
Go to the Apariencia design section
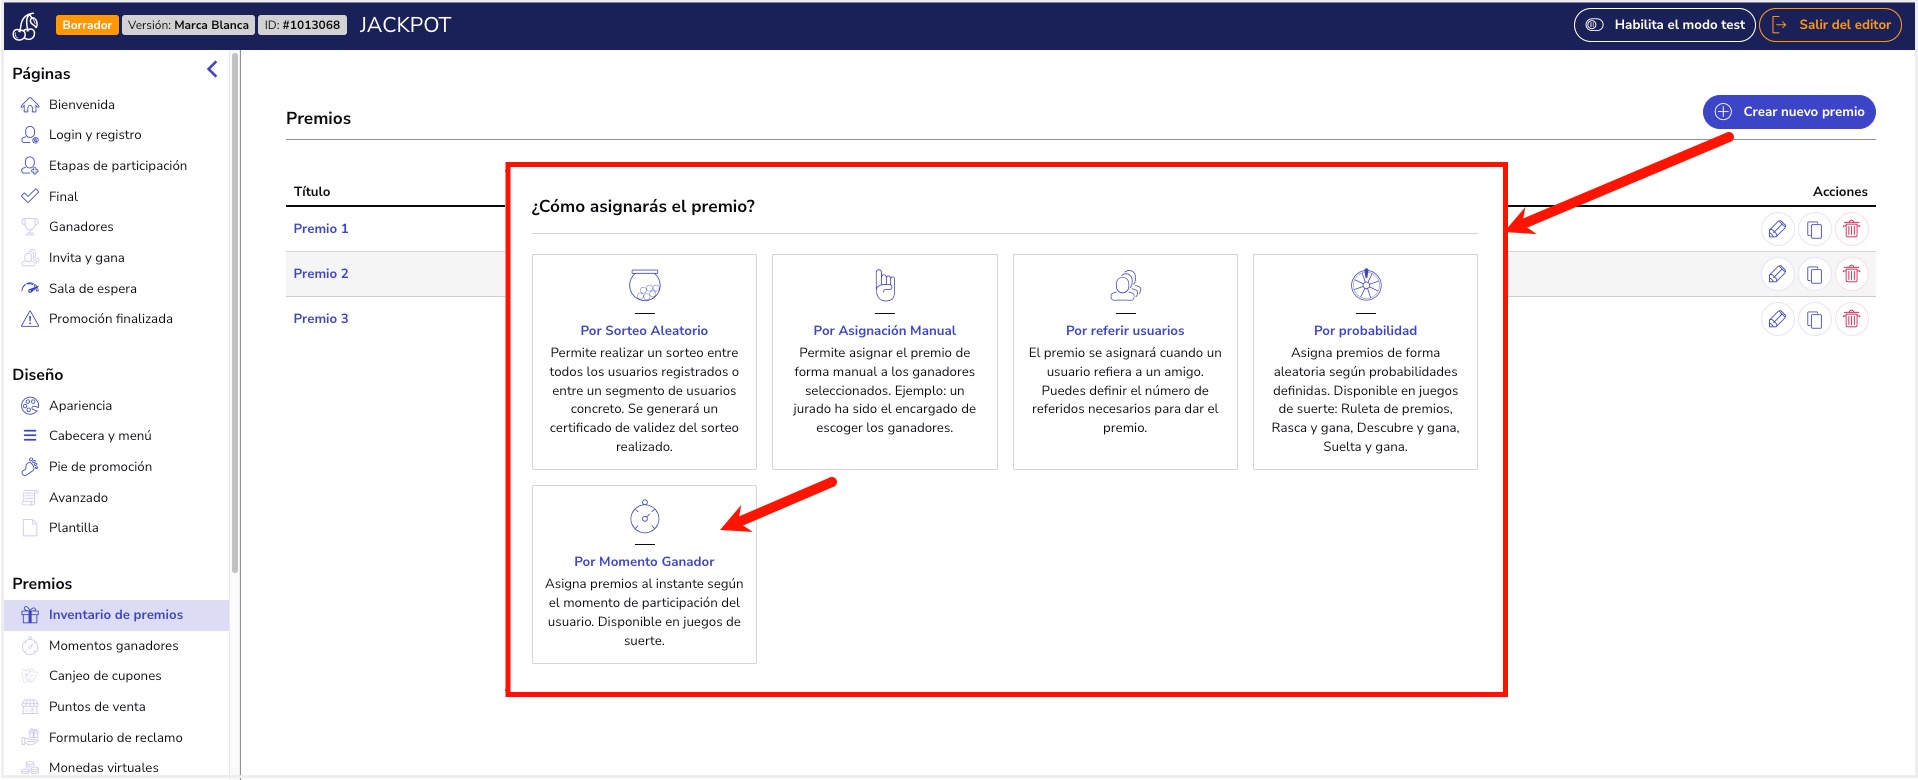point(80,405)
